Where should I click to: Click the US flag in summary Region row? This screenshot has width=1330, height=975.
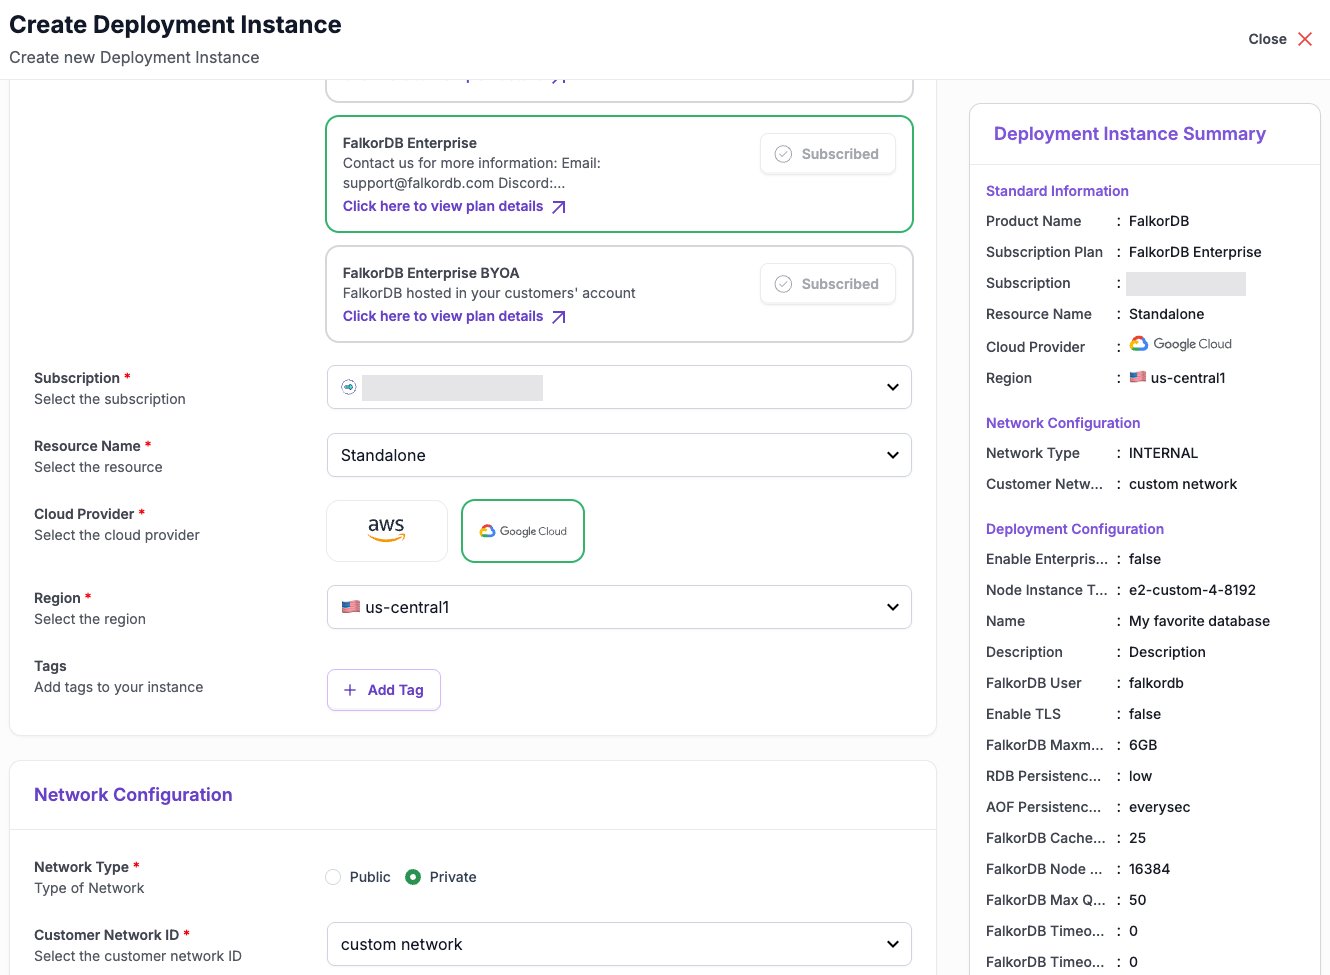click(1138, 377)
